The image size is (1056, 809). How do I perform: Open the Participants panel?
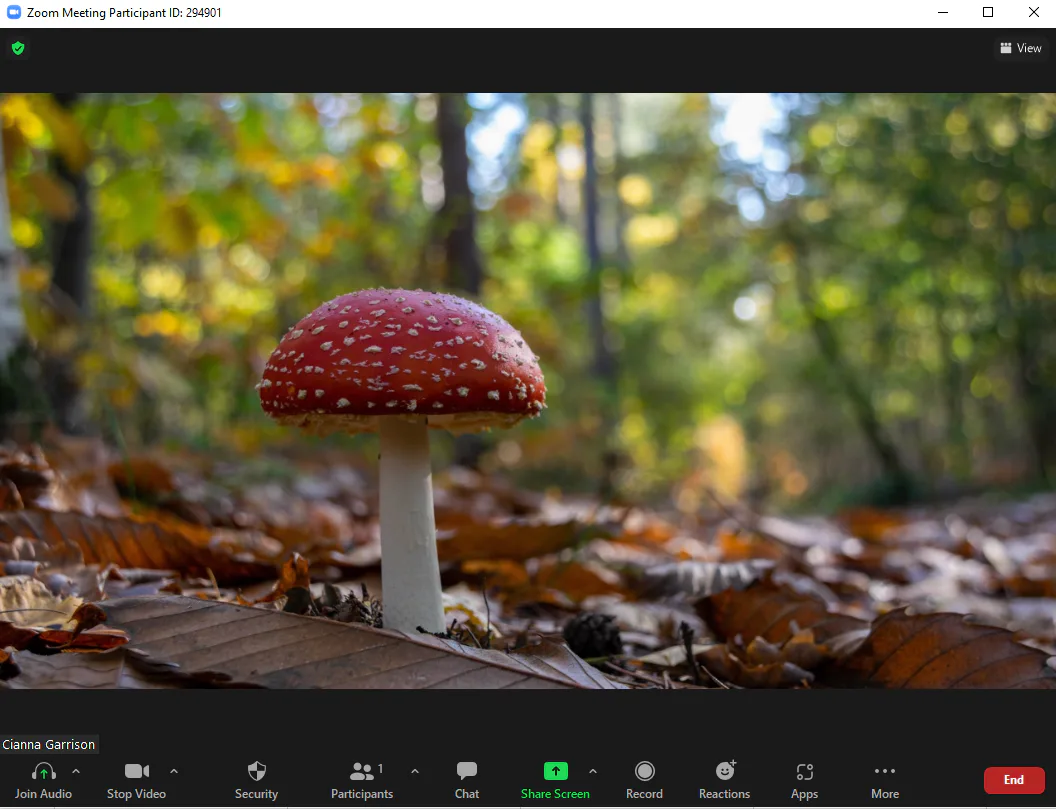point(362,780)
